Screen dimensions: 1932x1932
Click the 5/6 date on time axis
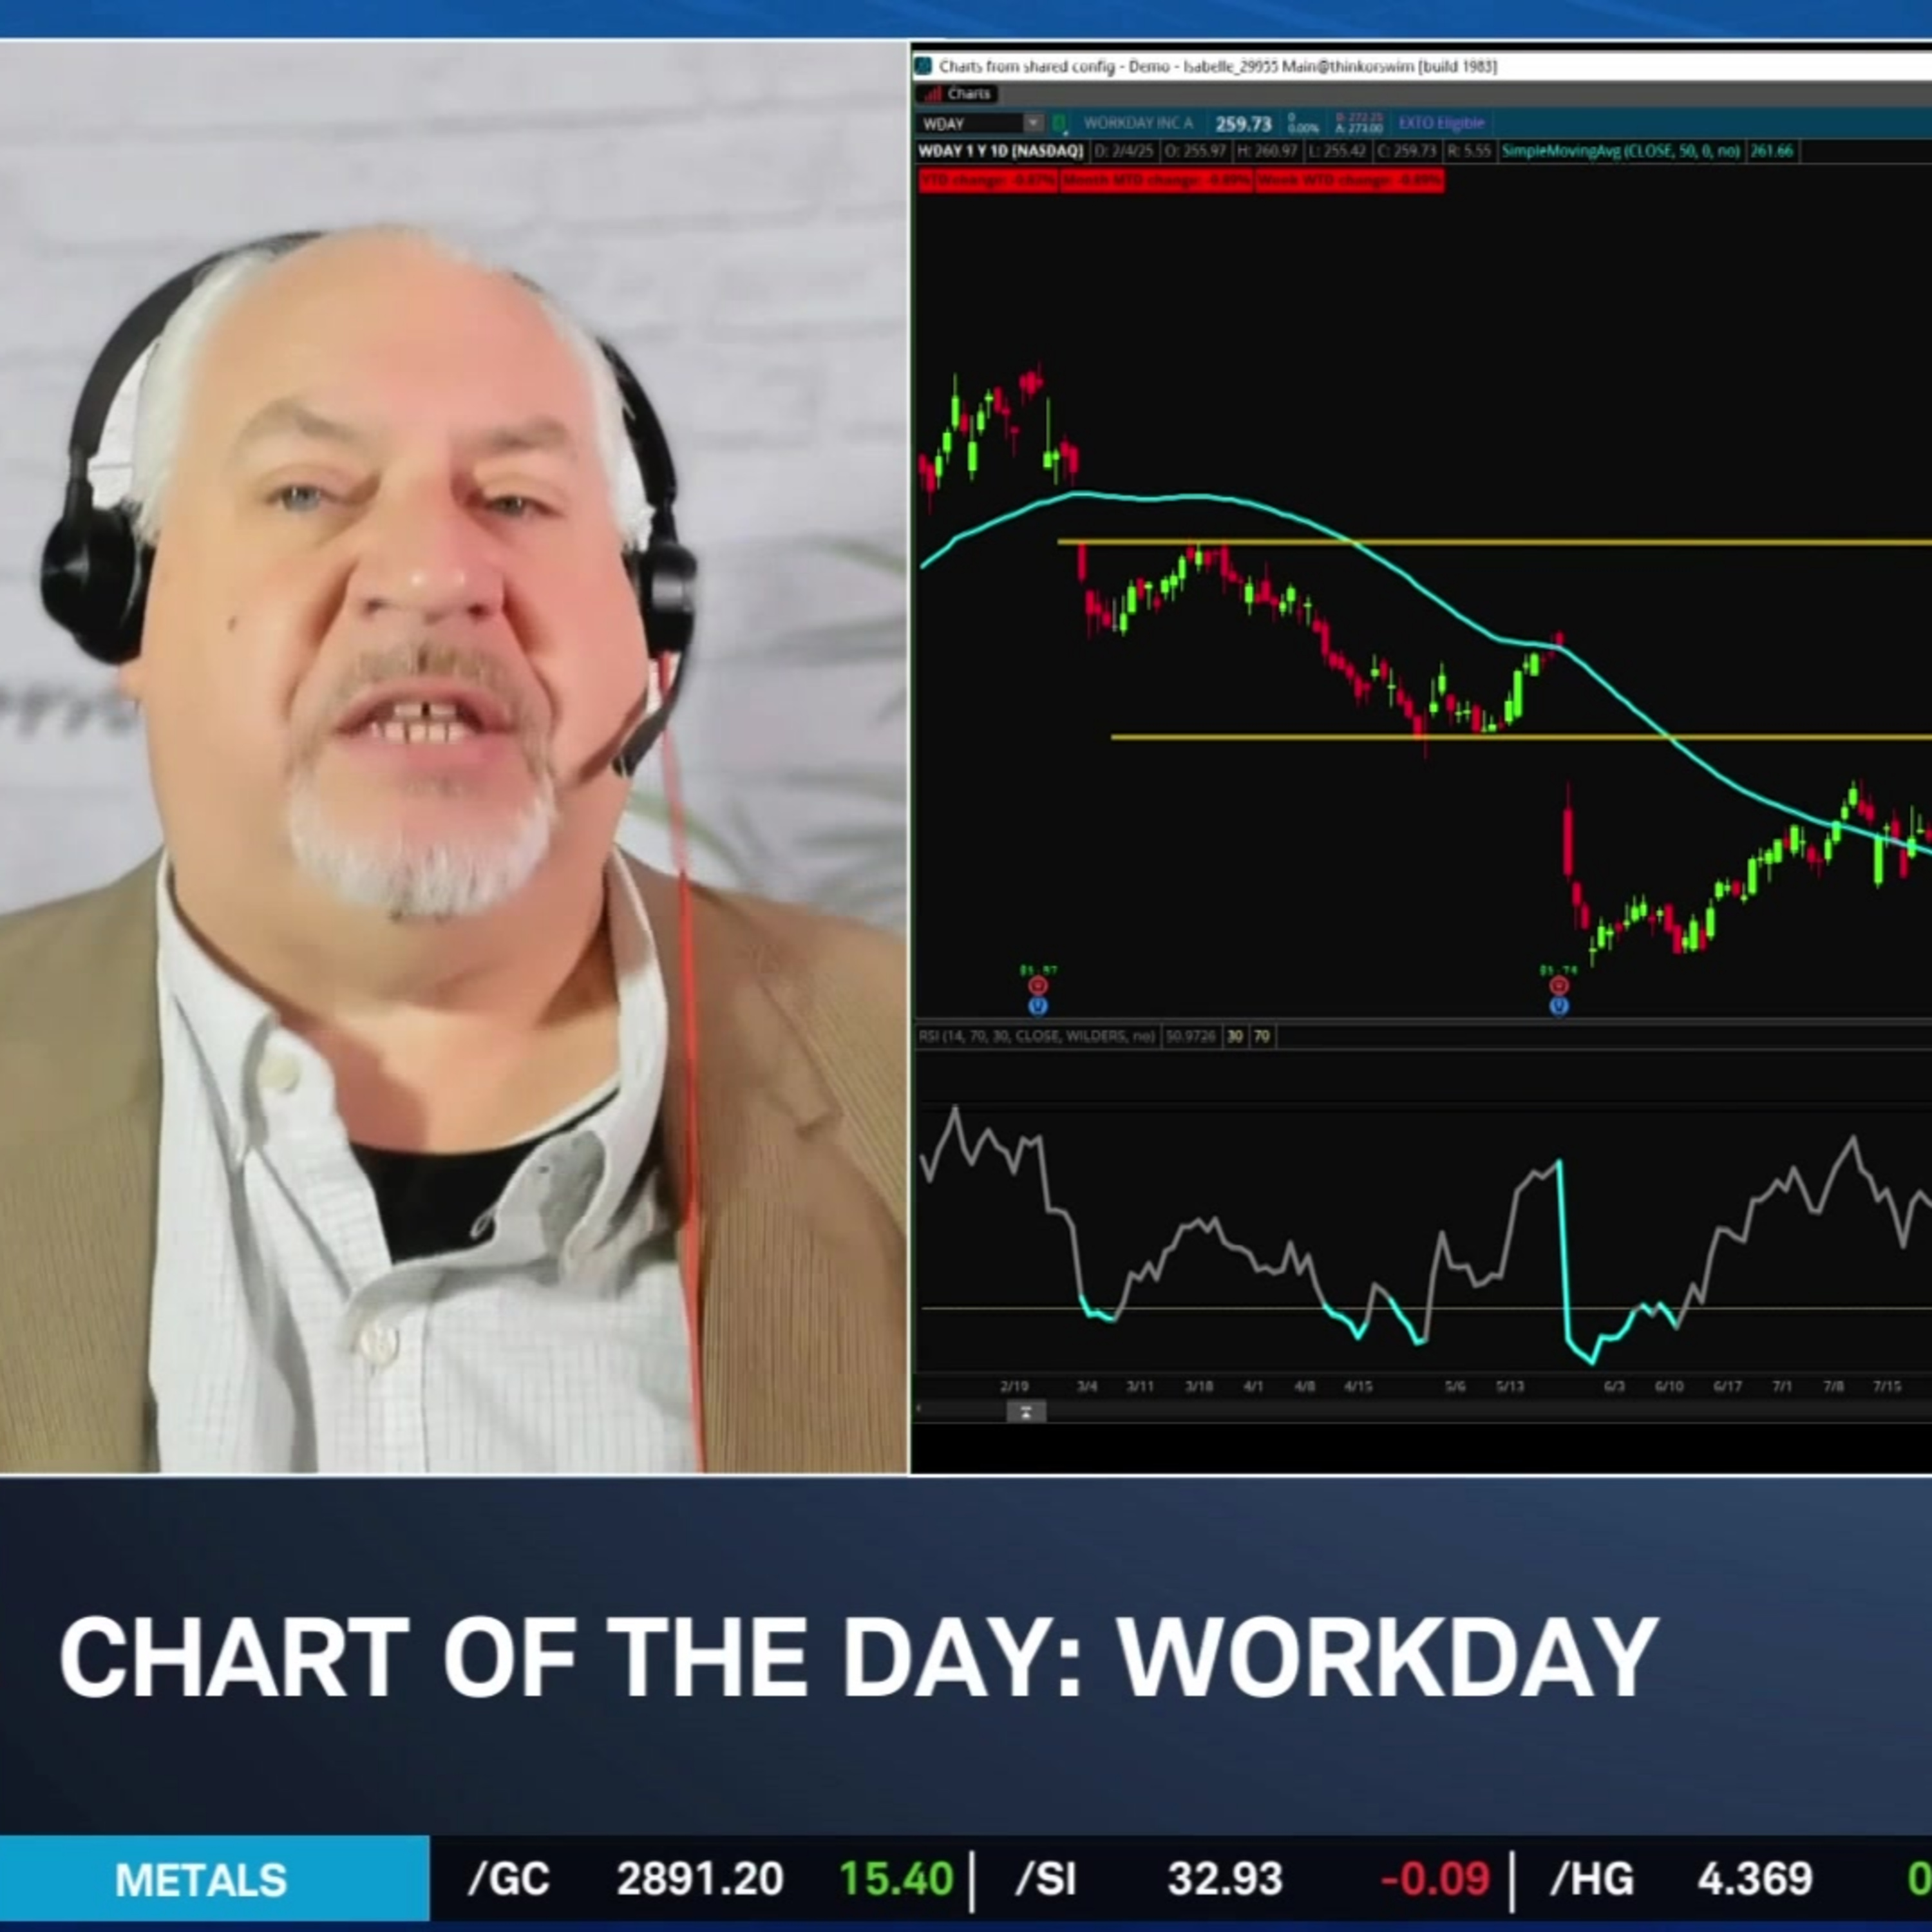click(x=1455, y=1386)
